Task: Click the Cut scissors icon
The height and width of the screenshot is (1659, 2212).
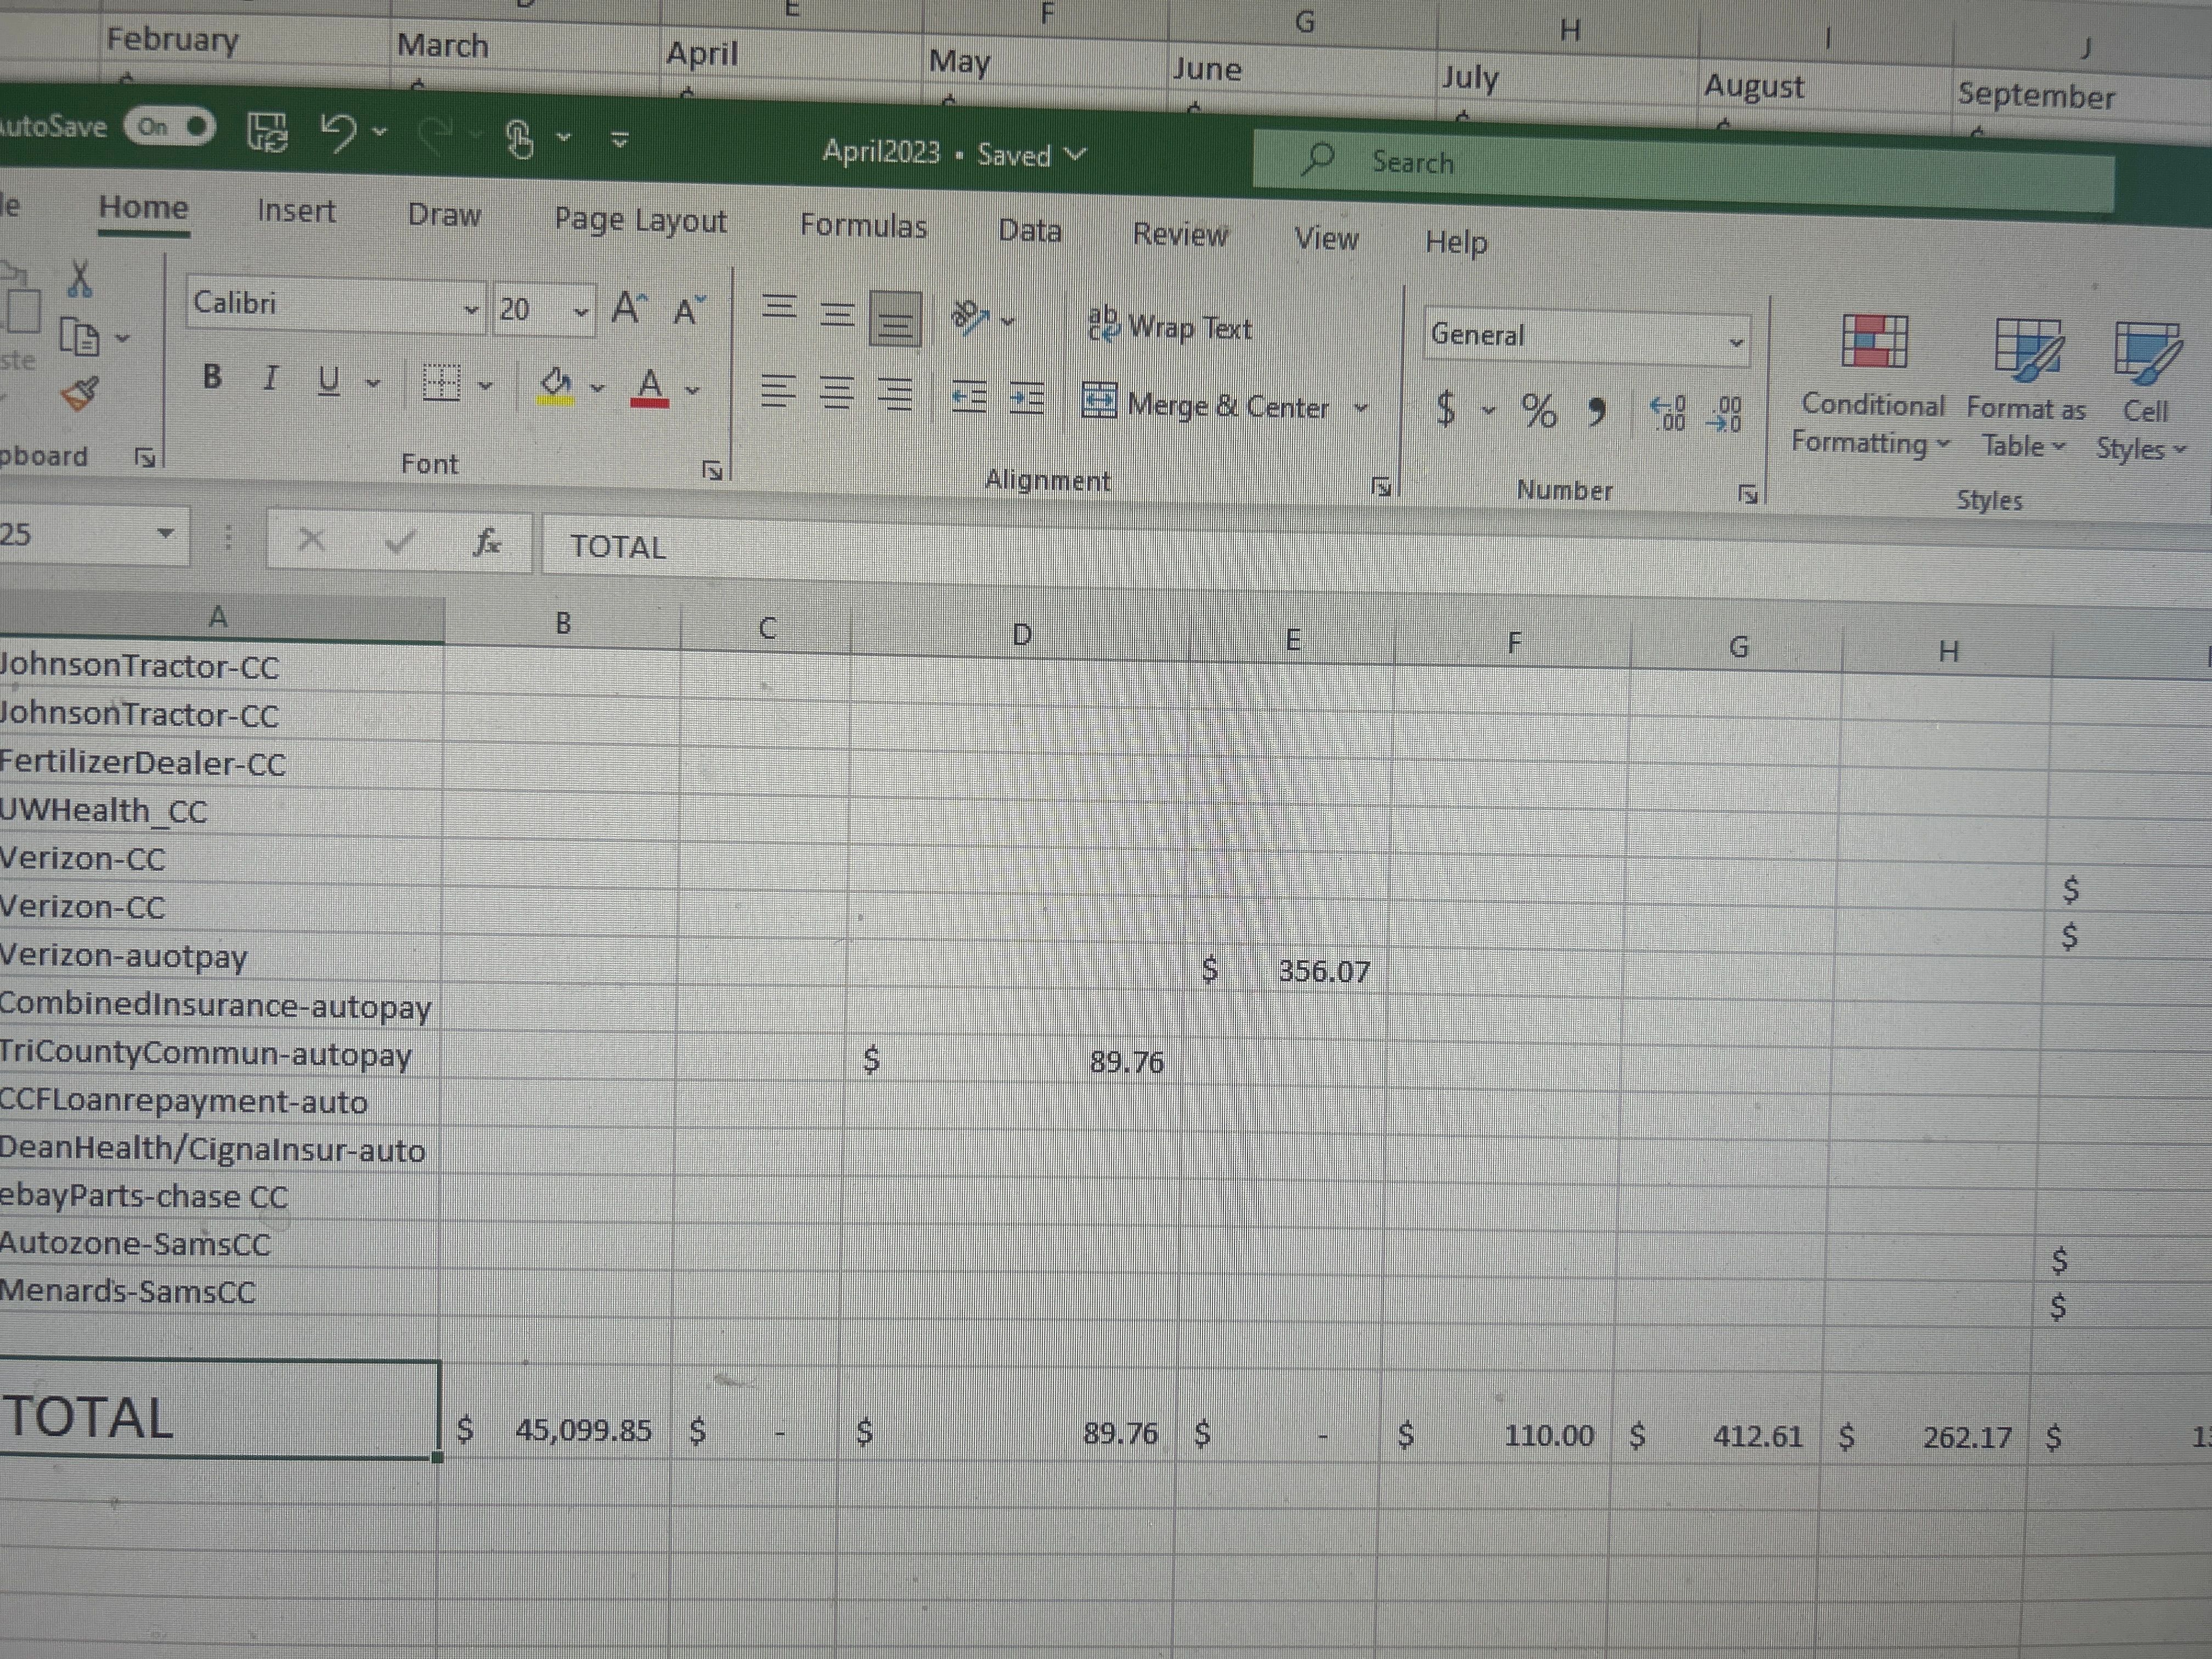Action: (80, 279)
